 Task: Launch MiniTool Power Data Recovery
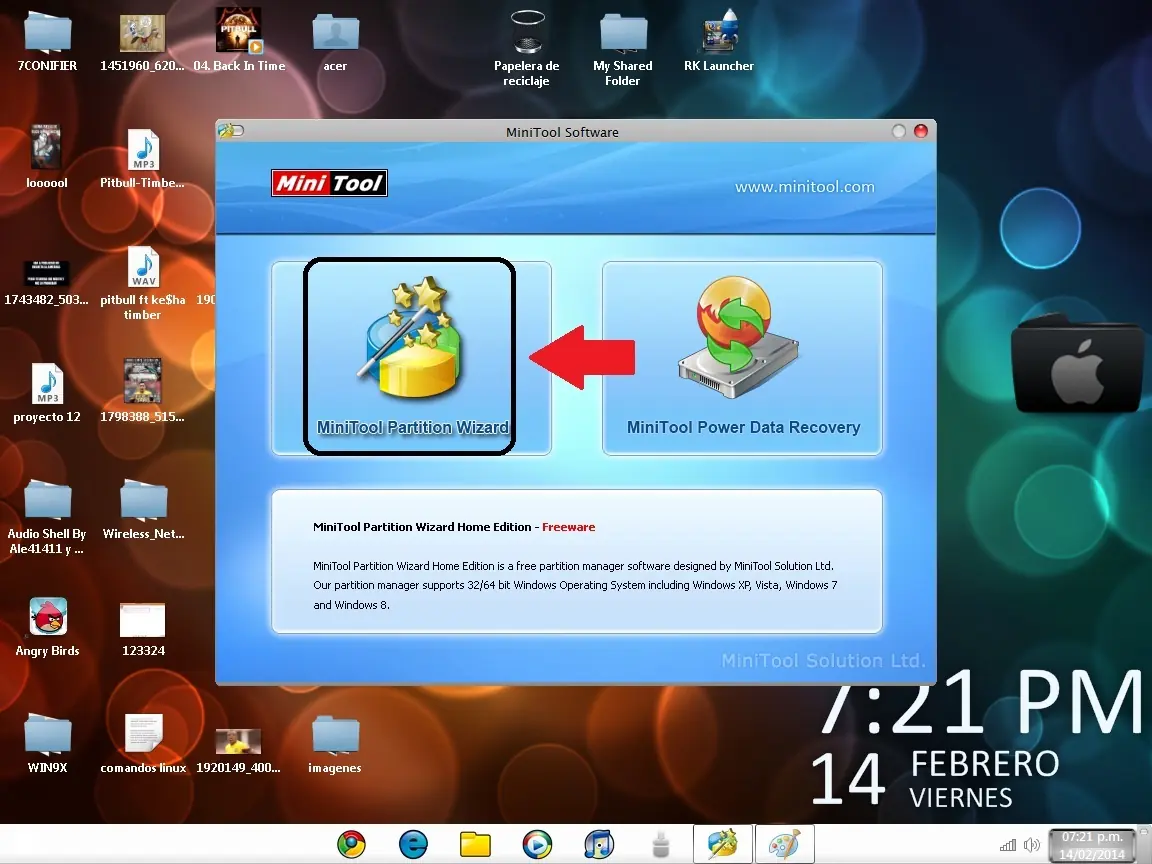click(742, 358)
